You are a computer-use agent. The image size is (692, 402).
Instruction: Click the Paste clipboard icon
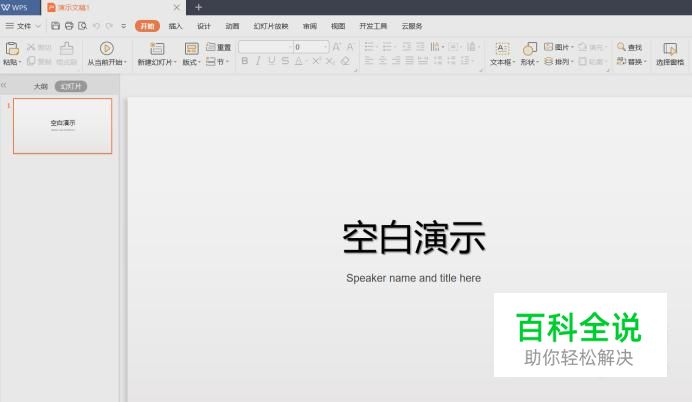(12, 48)
